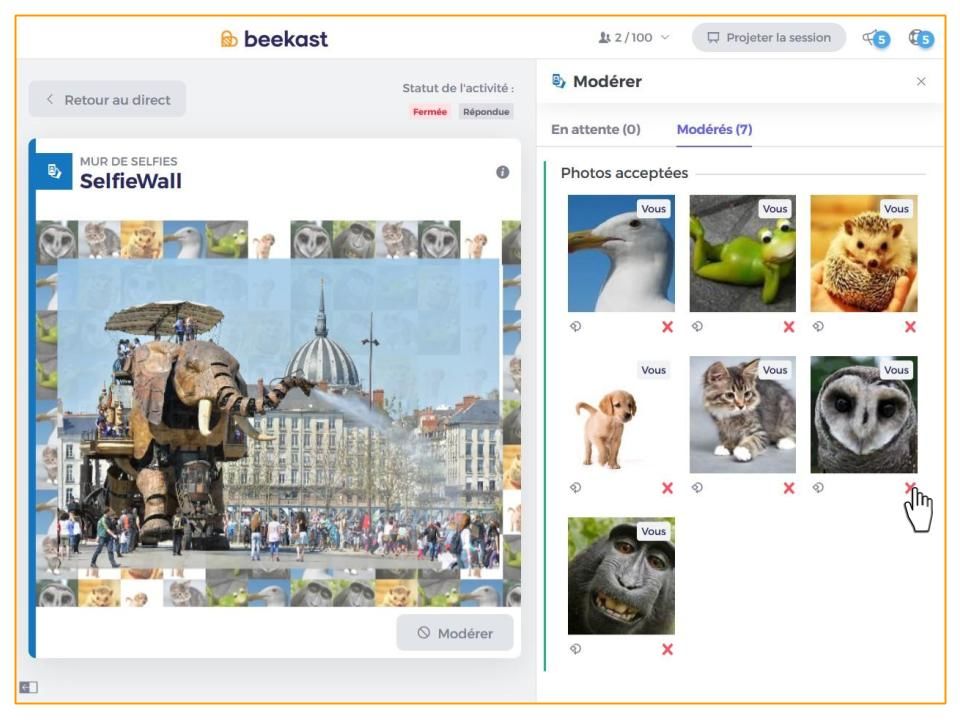
Task: Click the Photos acceptées heading
Action: coord(624,173)
